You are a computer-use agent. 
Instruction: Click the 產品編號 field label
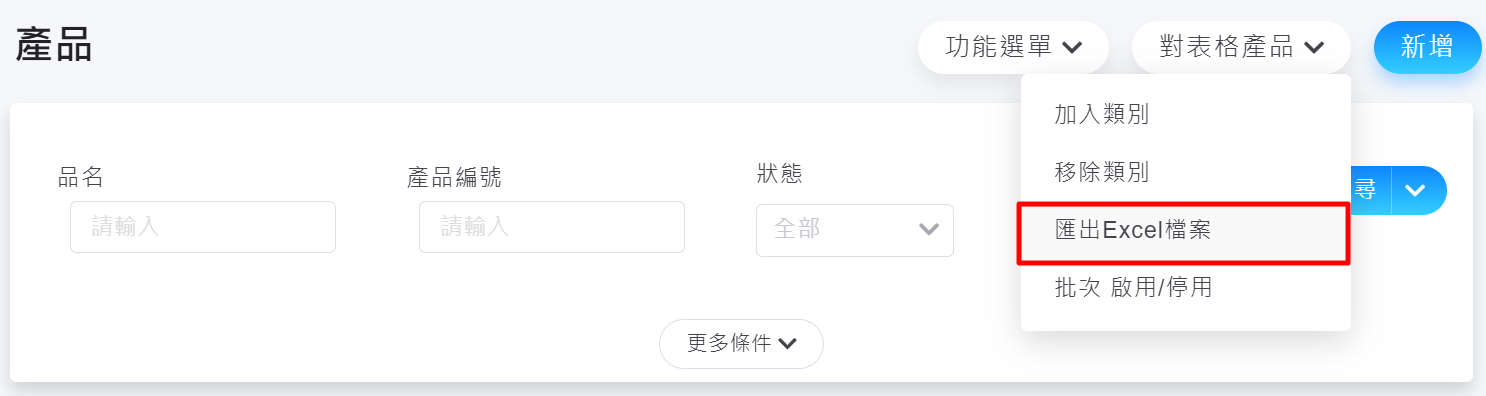pyautogui.click(x=454, y=178)
